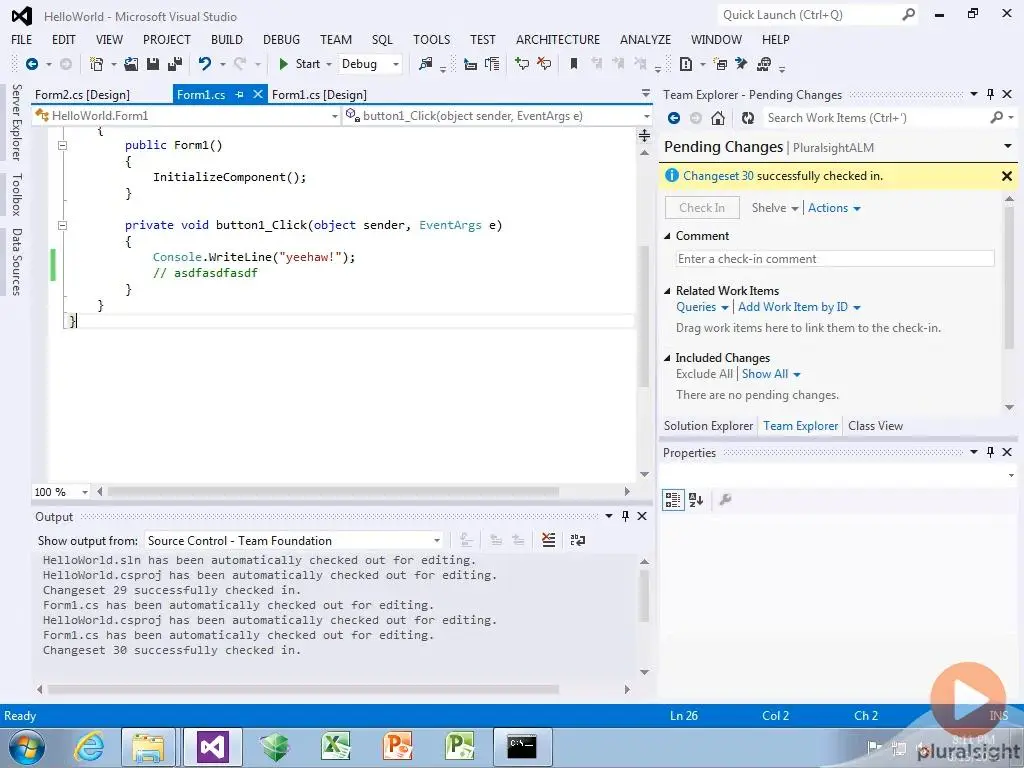The height and width of the screenshot is (768, 1024).
Task: Collapse the Related Work Items section
Action: 667,291
